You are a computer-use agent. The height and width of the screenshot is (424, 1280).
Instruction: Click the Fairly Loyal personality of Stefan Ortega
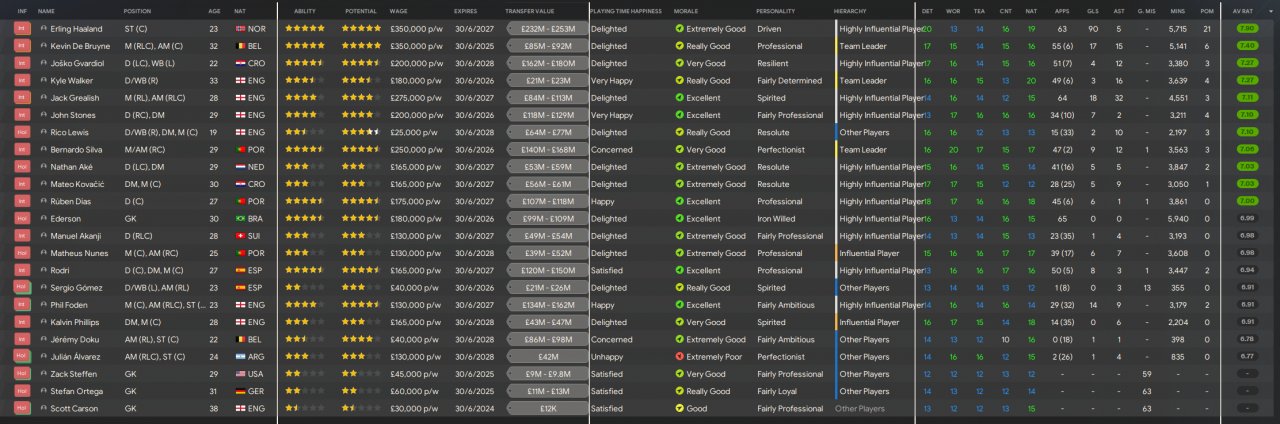[777, 391]
